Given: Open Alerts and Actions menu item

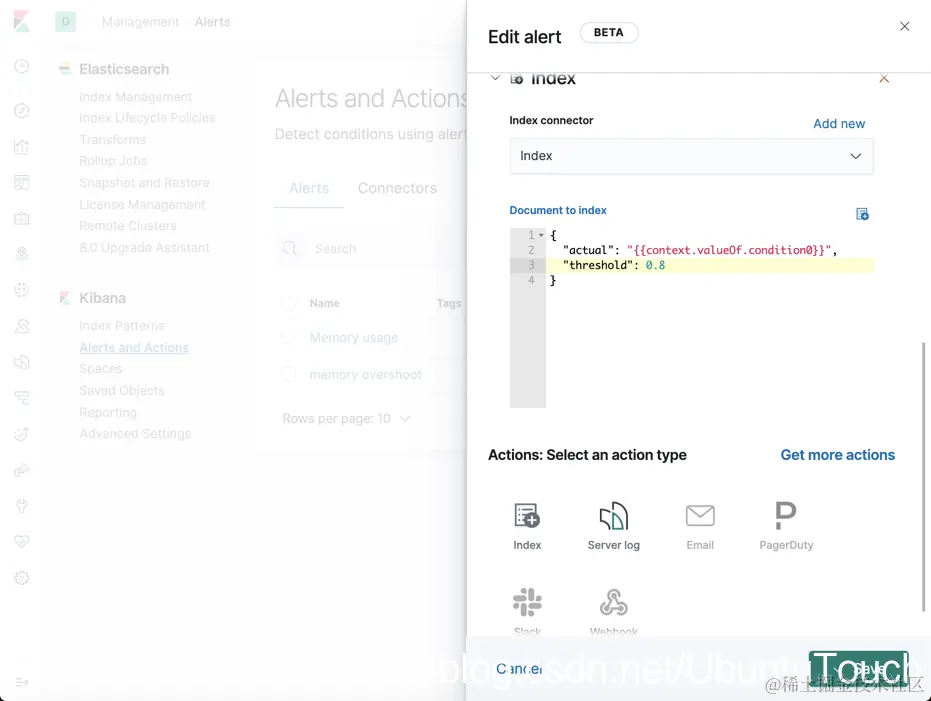Looking at the screenshot, I should click(134, 348).
